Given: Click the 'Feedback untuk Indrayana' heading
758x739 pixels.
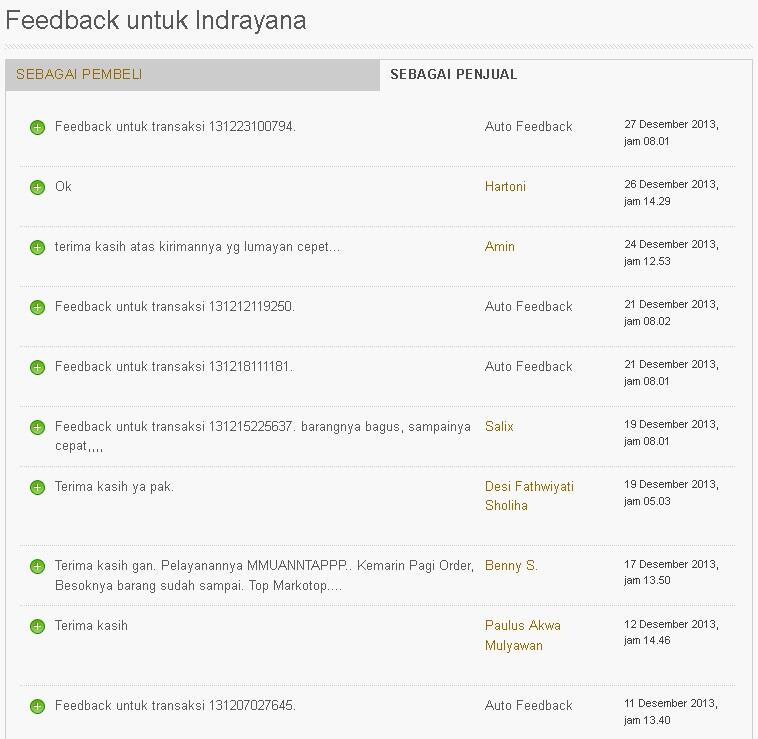Looking at the screenshot, I should point(156,21).
